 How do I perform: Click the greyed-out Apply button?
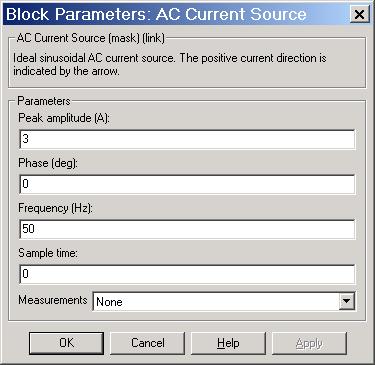click(309, 343)
